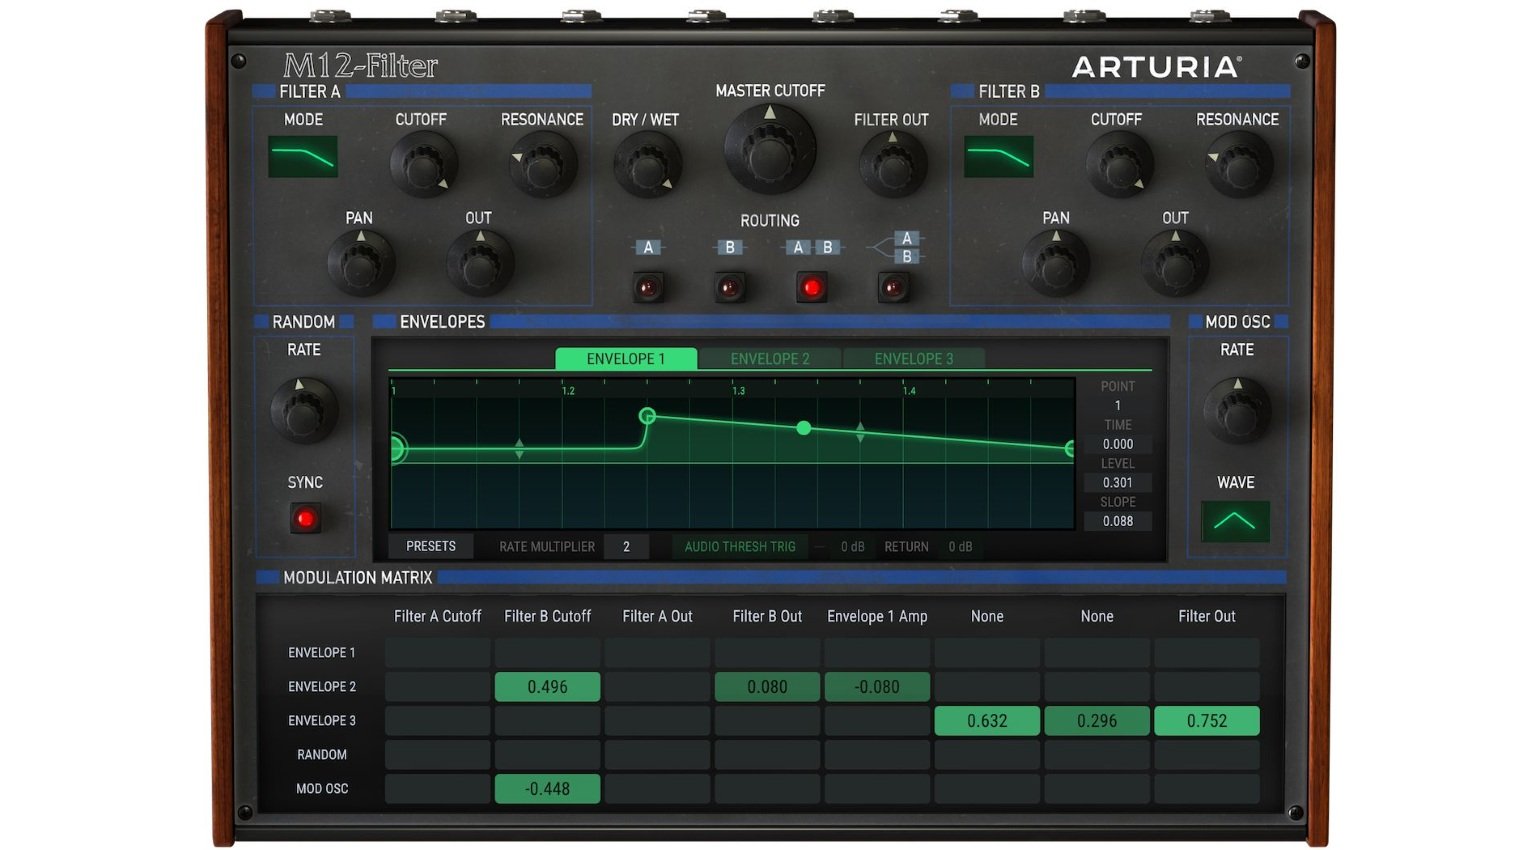Switch to the Envelope 2 tab

(770, 358)
